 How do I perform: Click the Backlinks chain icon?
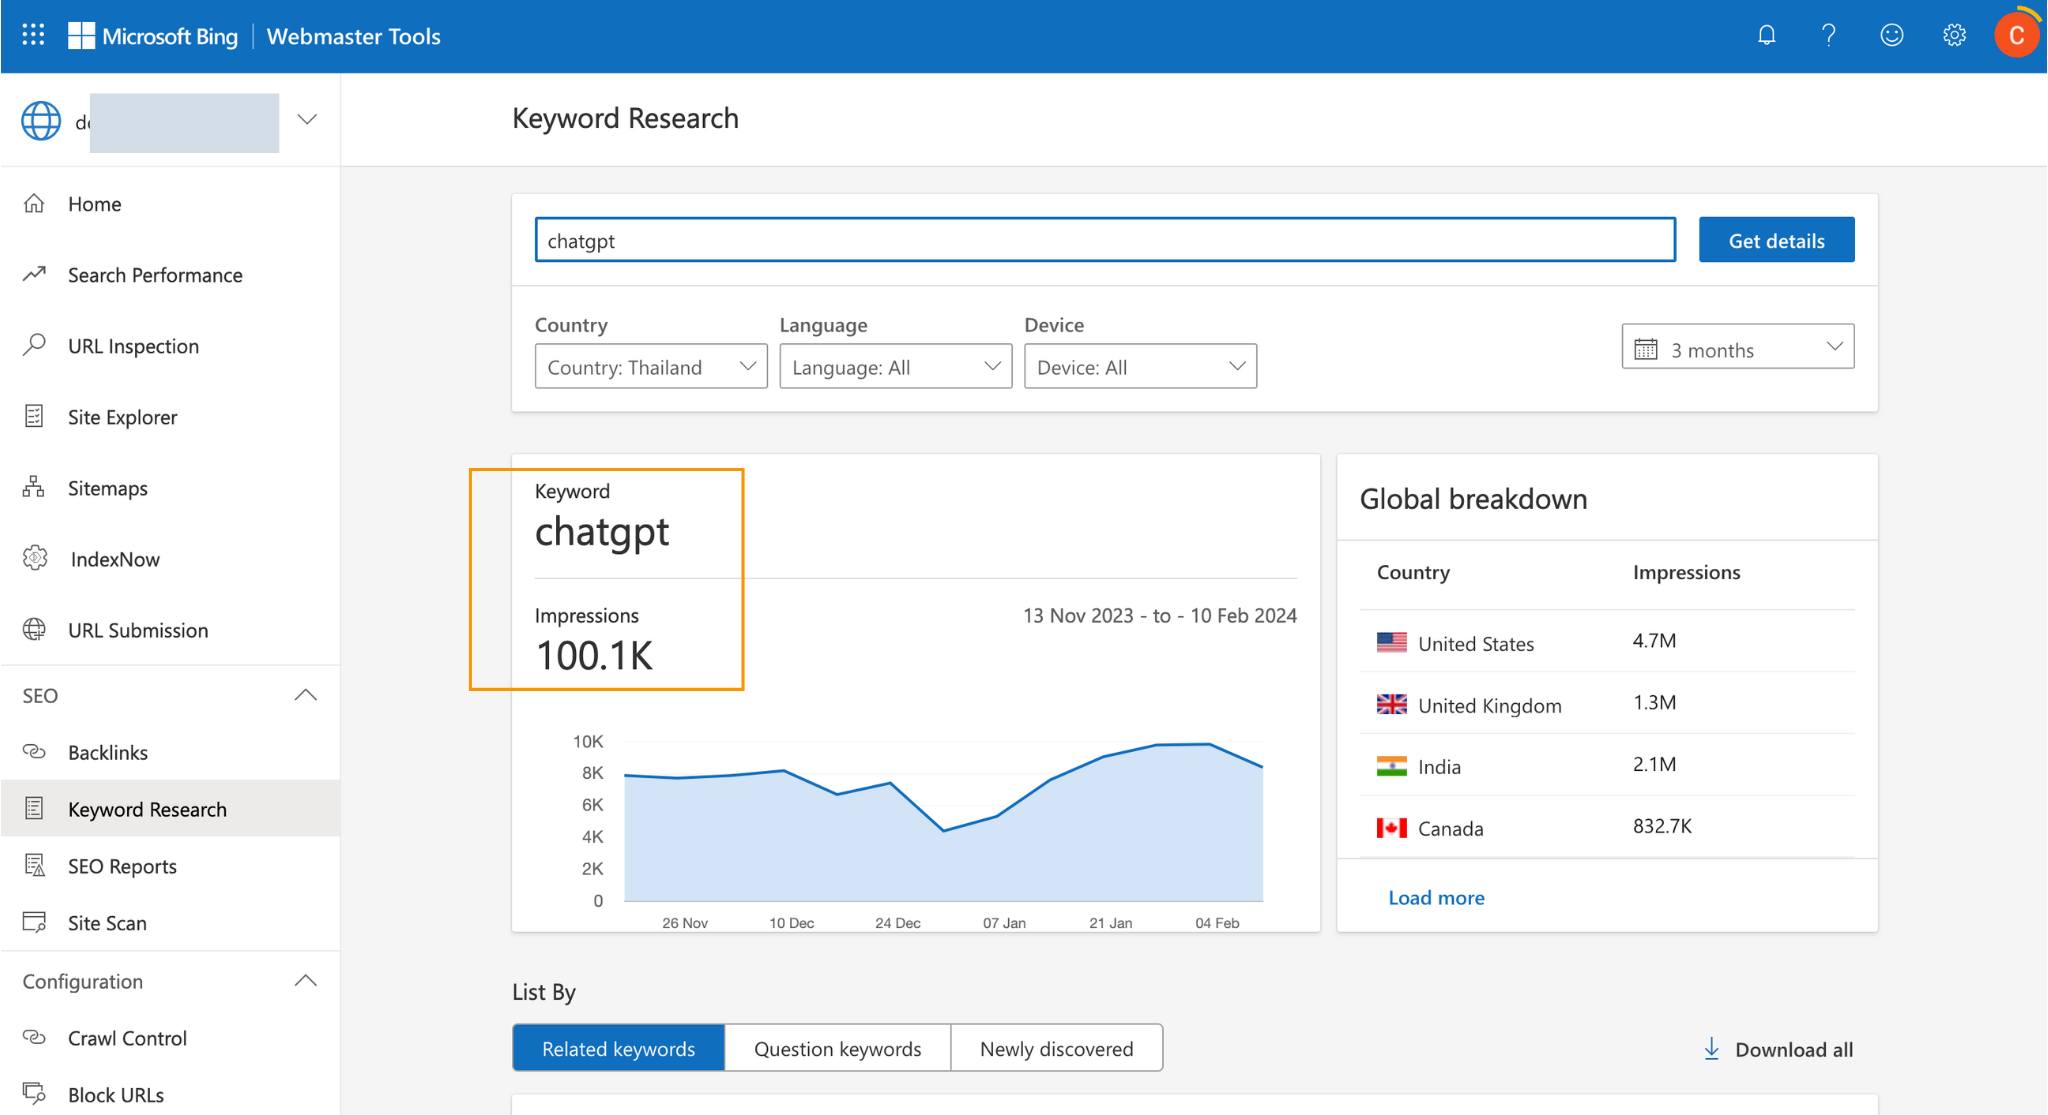[x=34, y=751]
